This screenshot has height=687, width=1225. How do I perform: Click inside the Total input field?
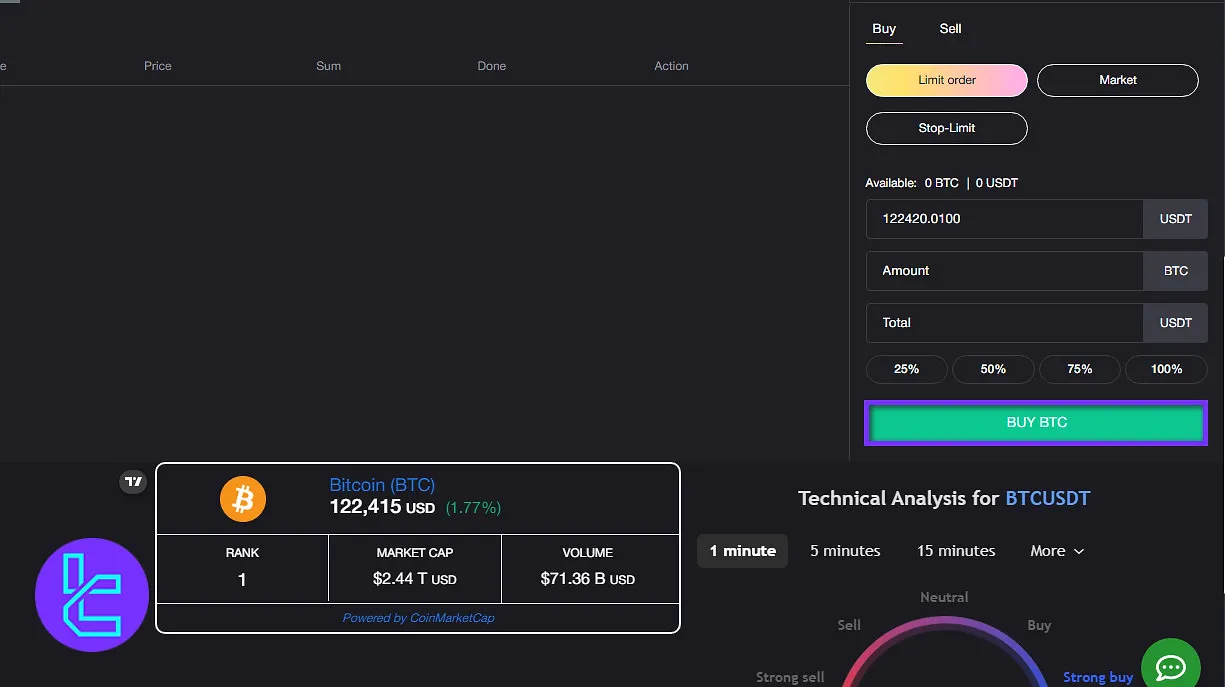(1000, 322)
